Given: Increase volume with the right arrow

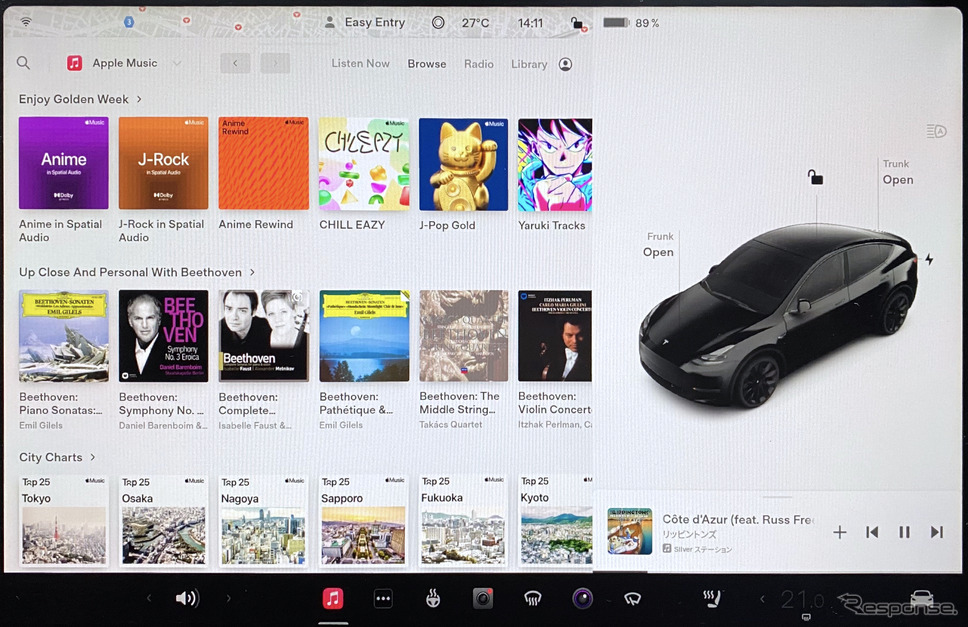Looking at the screenshot, I should coord(228,598).
